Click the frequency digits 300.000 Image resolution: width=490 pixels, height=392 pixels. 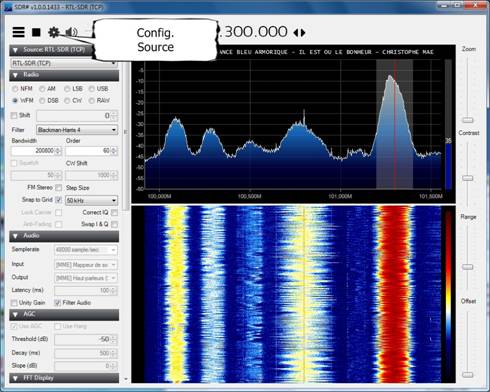[255, 32]
